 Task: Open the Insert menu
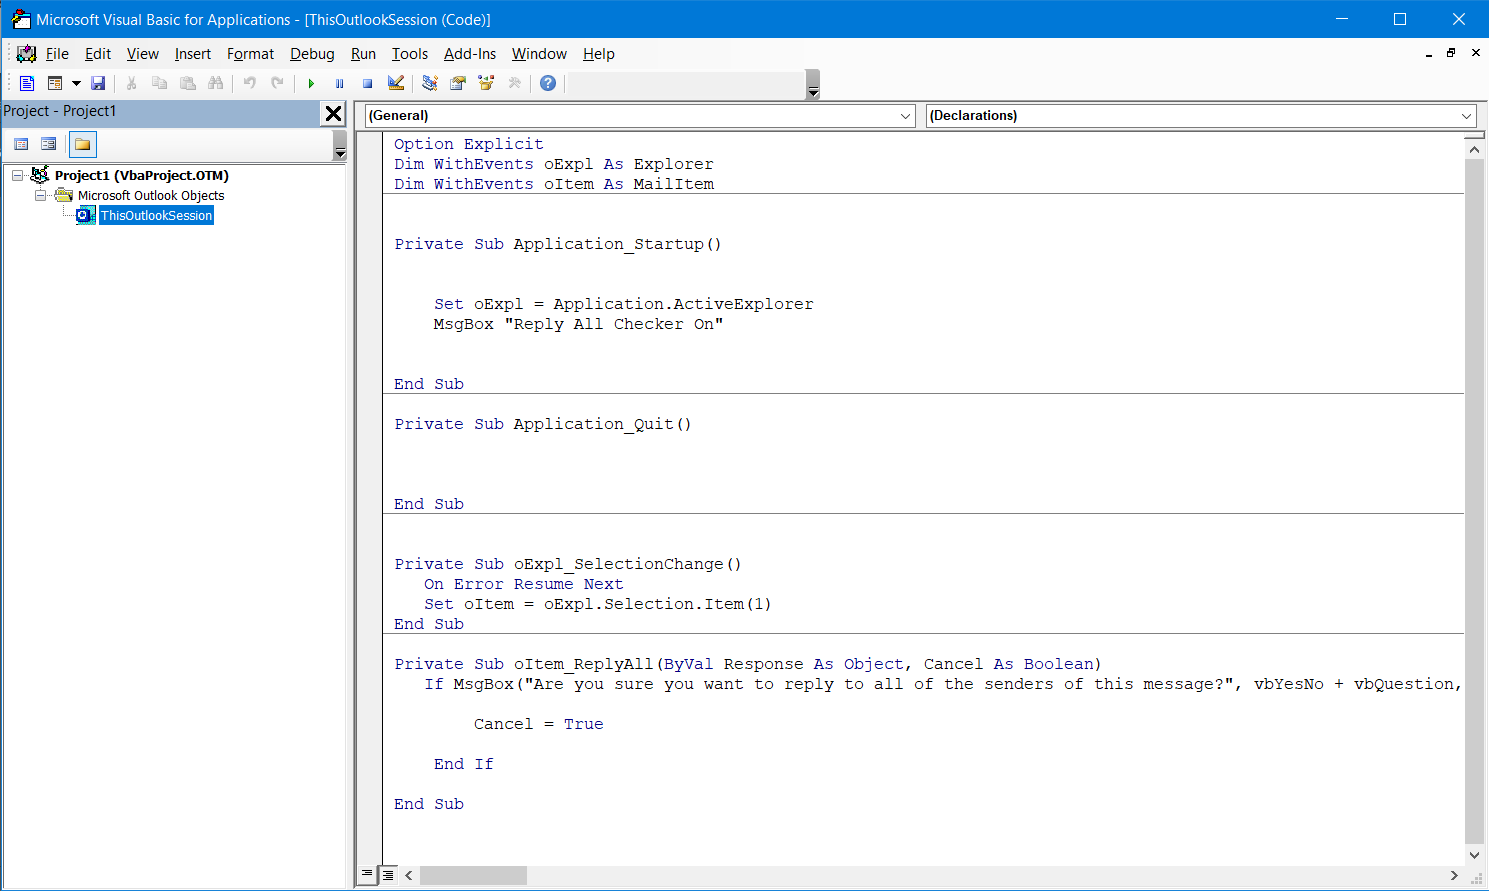click(x=193, y=54)
